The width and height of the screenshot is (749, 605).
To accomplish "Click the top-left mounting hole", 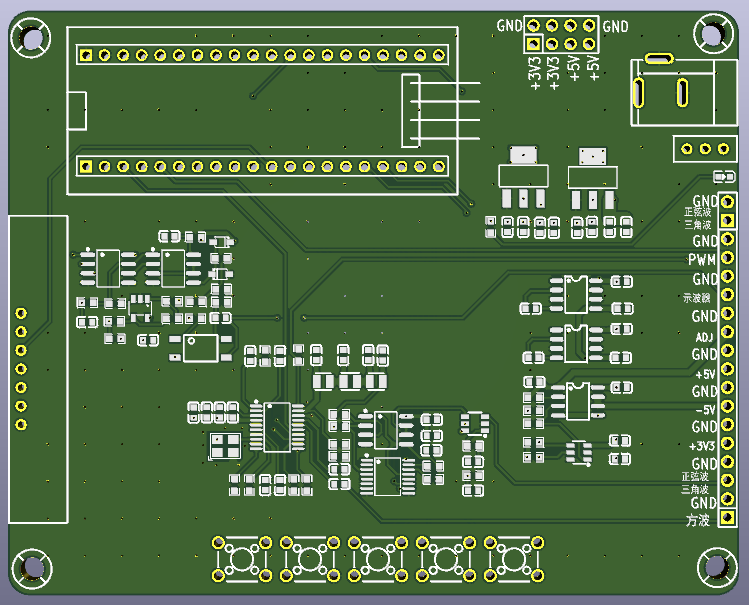I will point(31,38).
